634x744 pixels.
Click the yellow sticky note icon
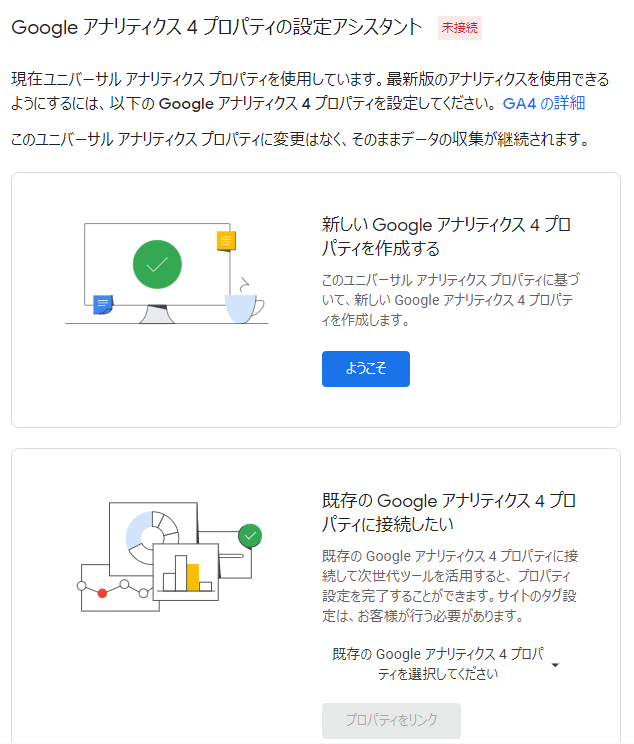click(x=226, y=241)
